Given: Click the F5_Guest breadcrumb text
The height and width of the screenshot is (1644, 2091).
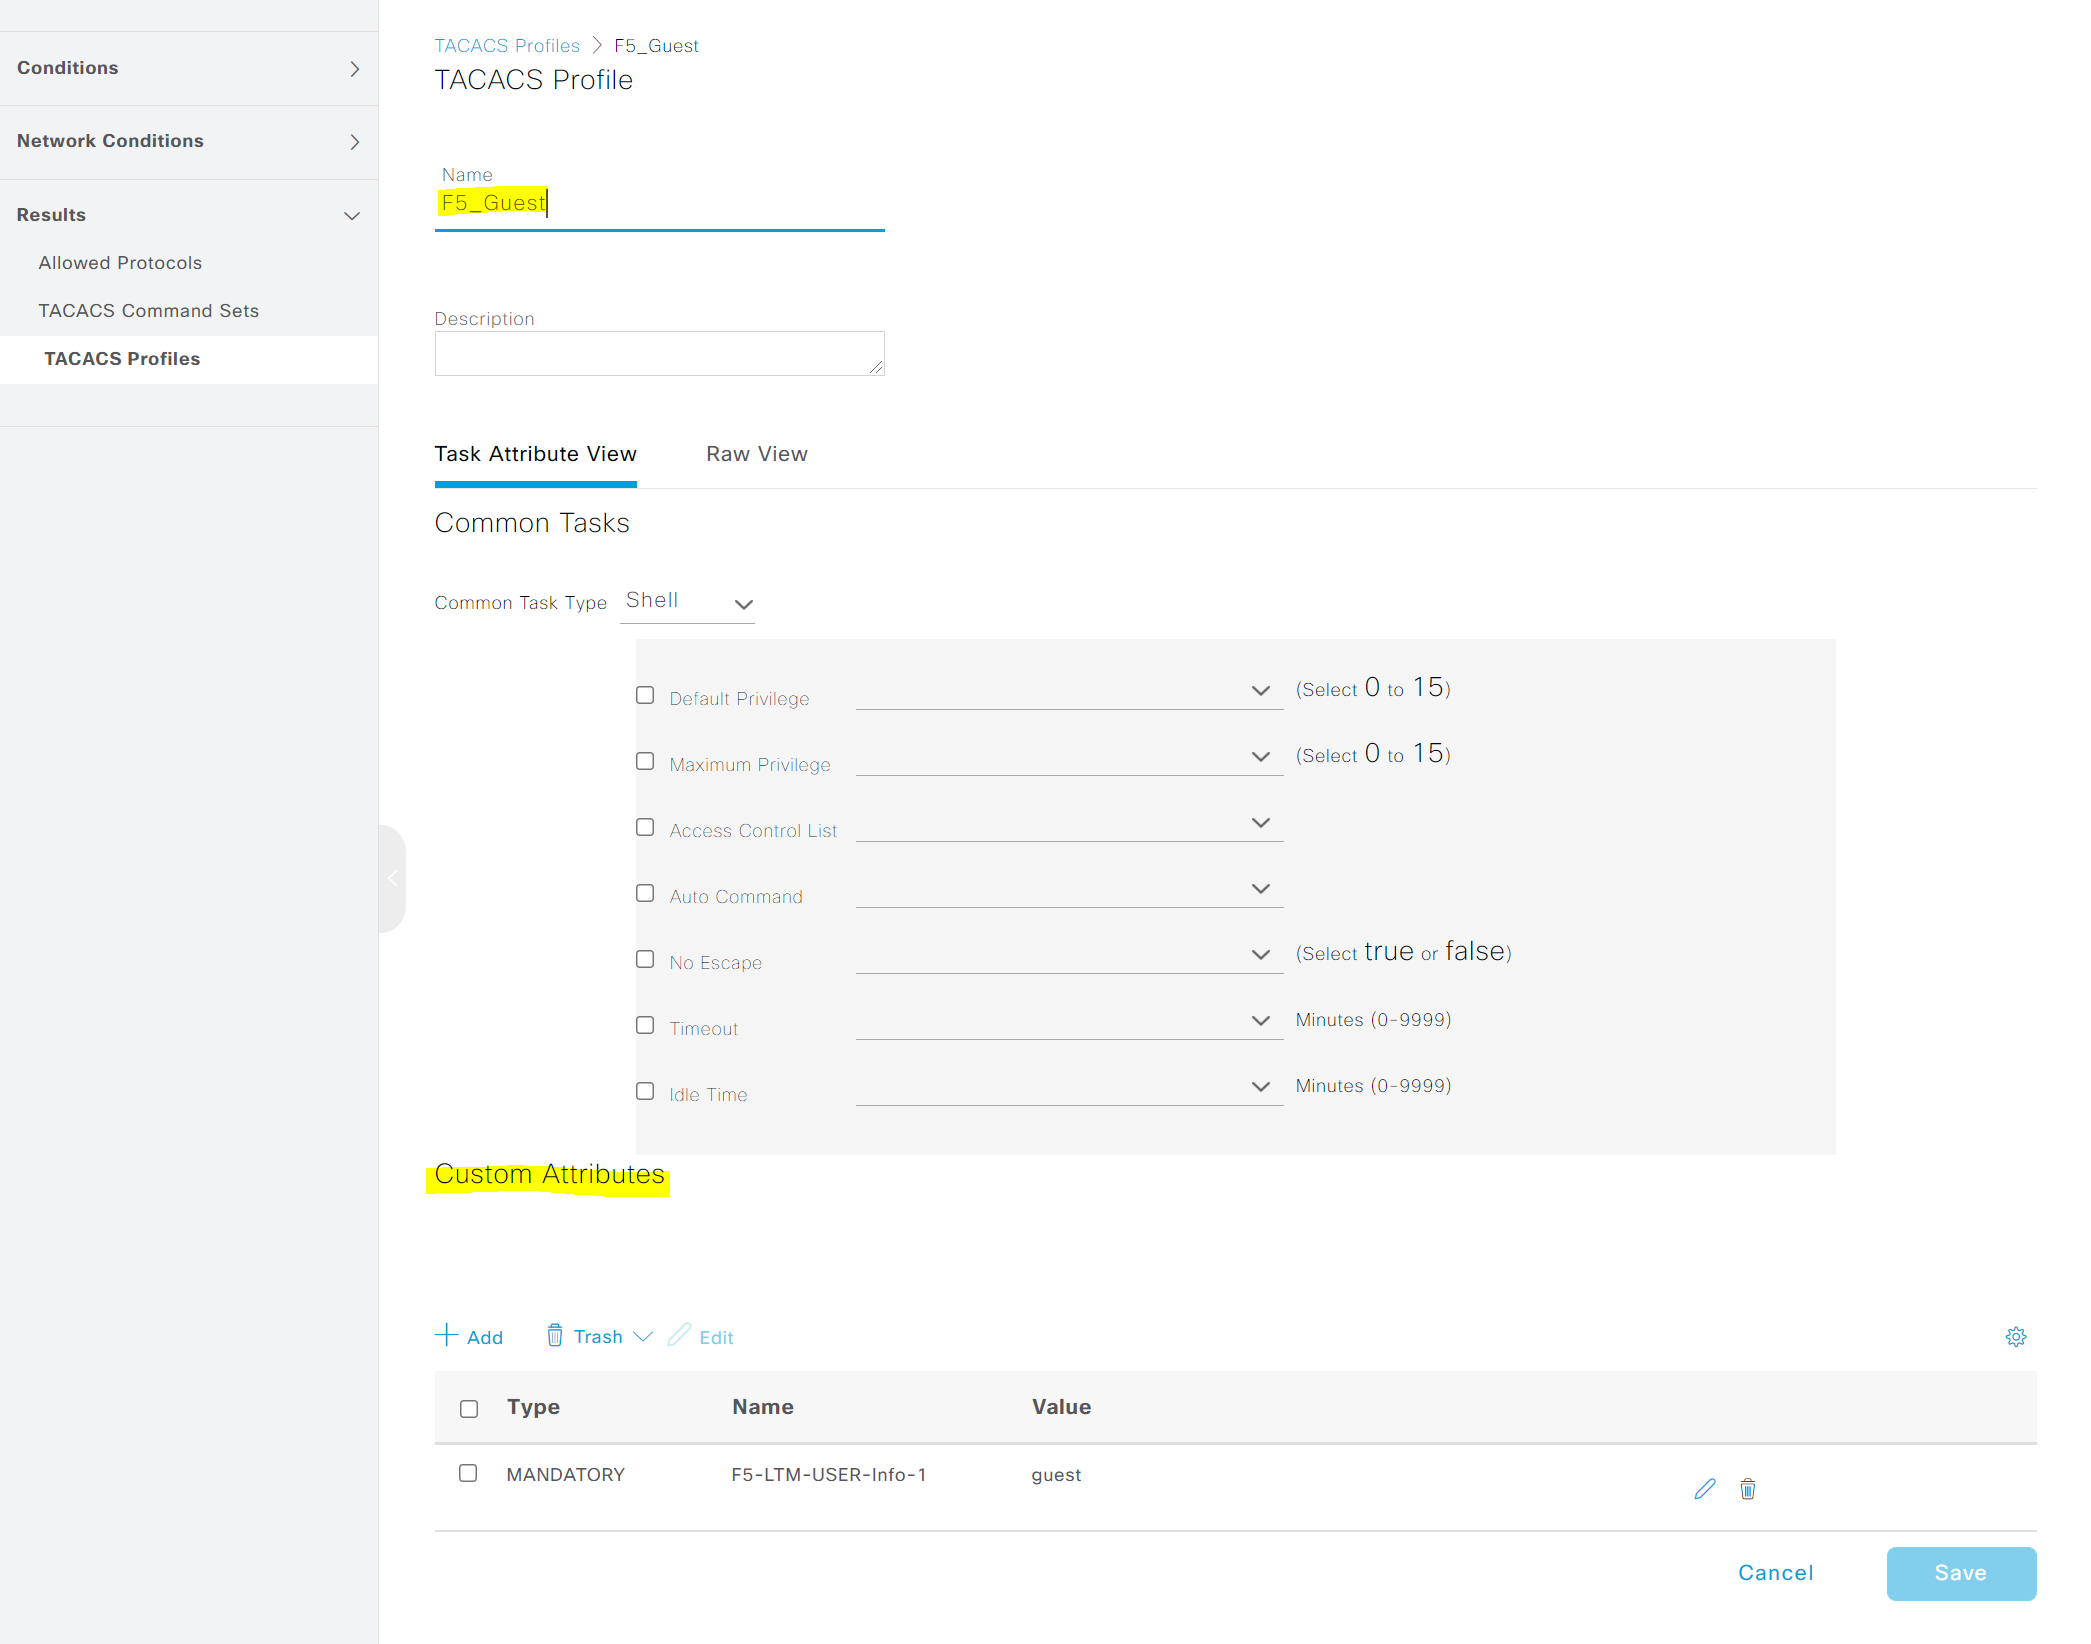Looking at the screenshot, I should 656,45.
